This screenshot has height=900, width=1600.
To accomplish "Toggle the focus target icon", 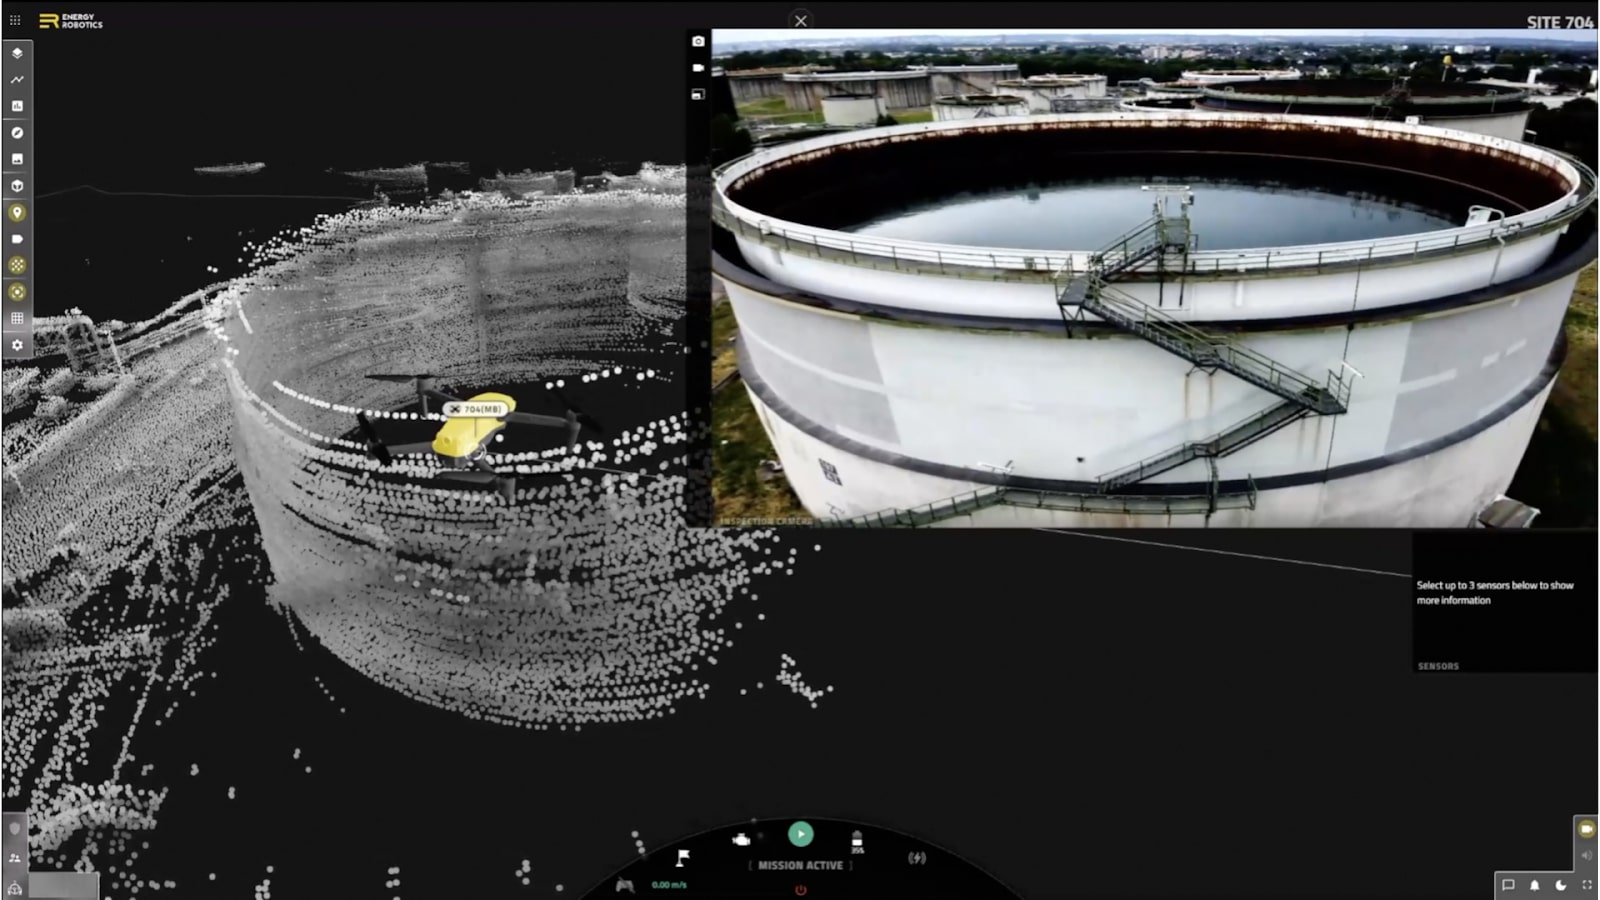I will coord(17,292).
